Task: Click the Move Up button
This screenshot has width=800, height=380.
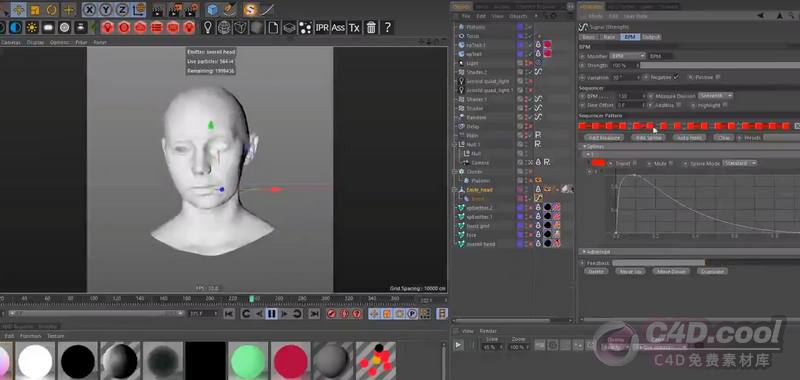Action: [630, 271]
